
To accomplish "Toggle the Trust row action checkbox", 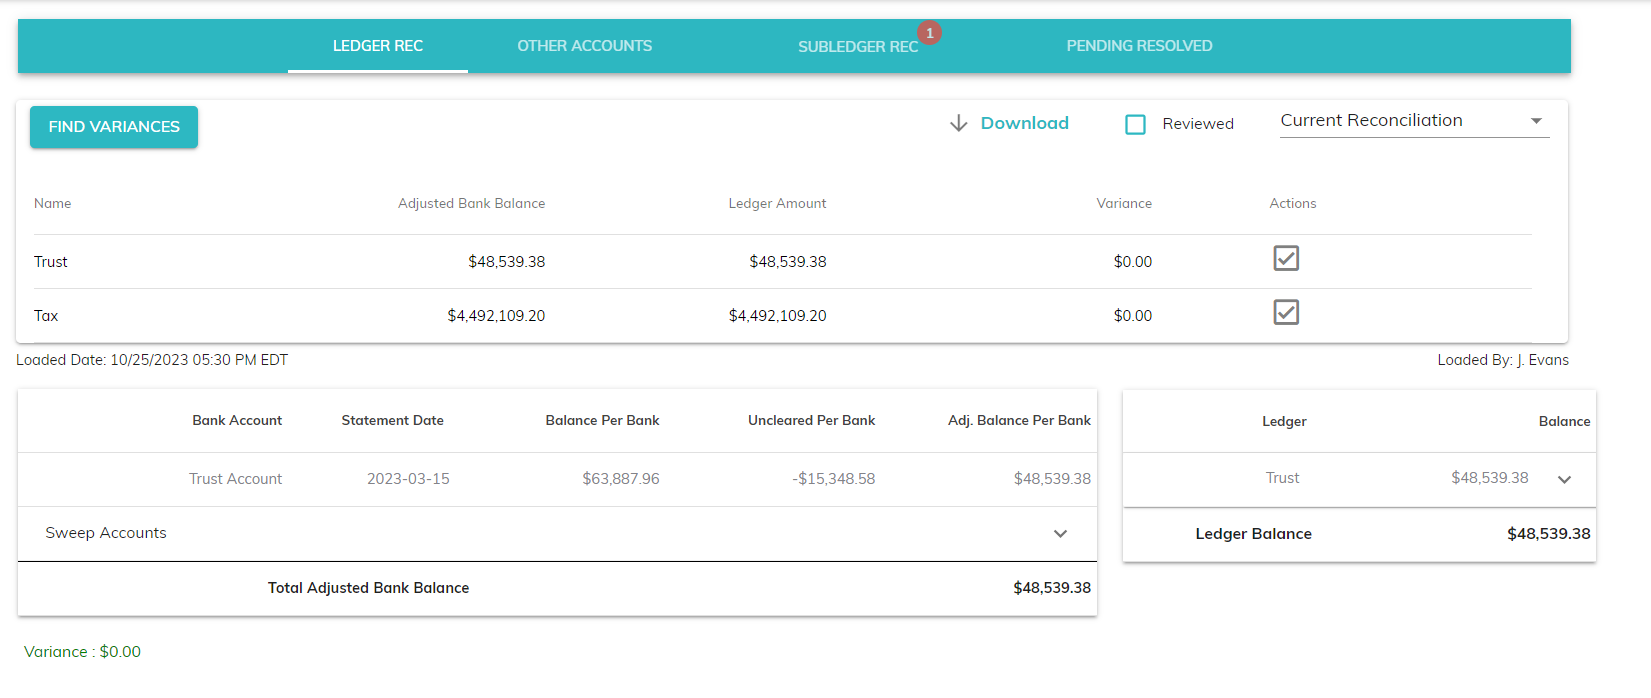I will (1286, 259).
